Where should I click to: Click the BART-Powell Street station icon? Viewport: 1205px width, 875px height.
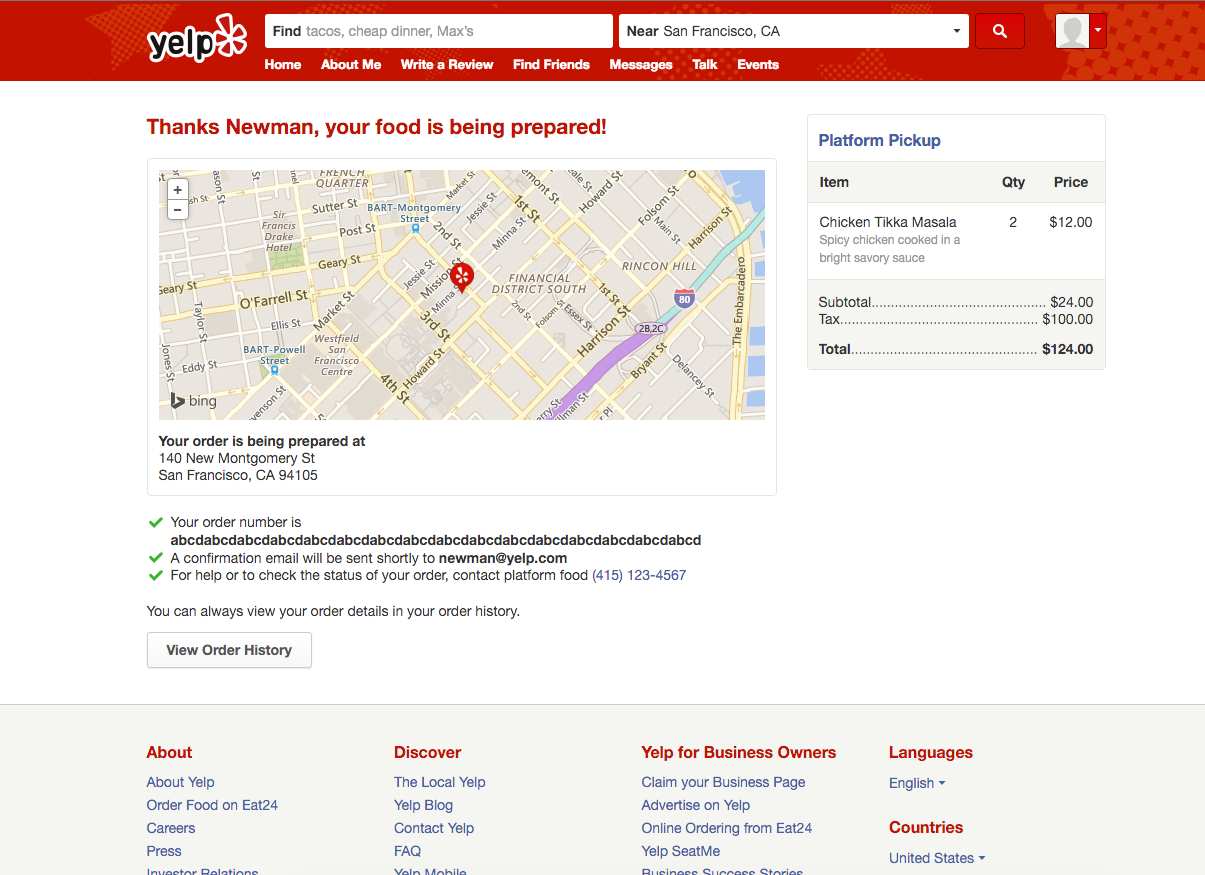tap(274, 370)
